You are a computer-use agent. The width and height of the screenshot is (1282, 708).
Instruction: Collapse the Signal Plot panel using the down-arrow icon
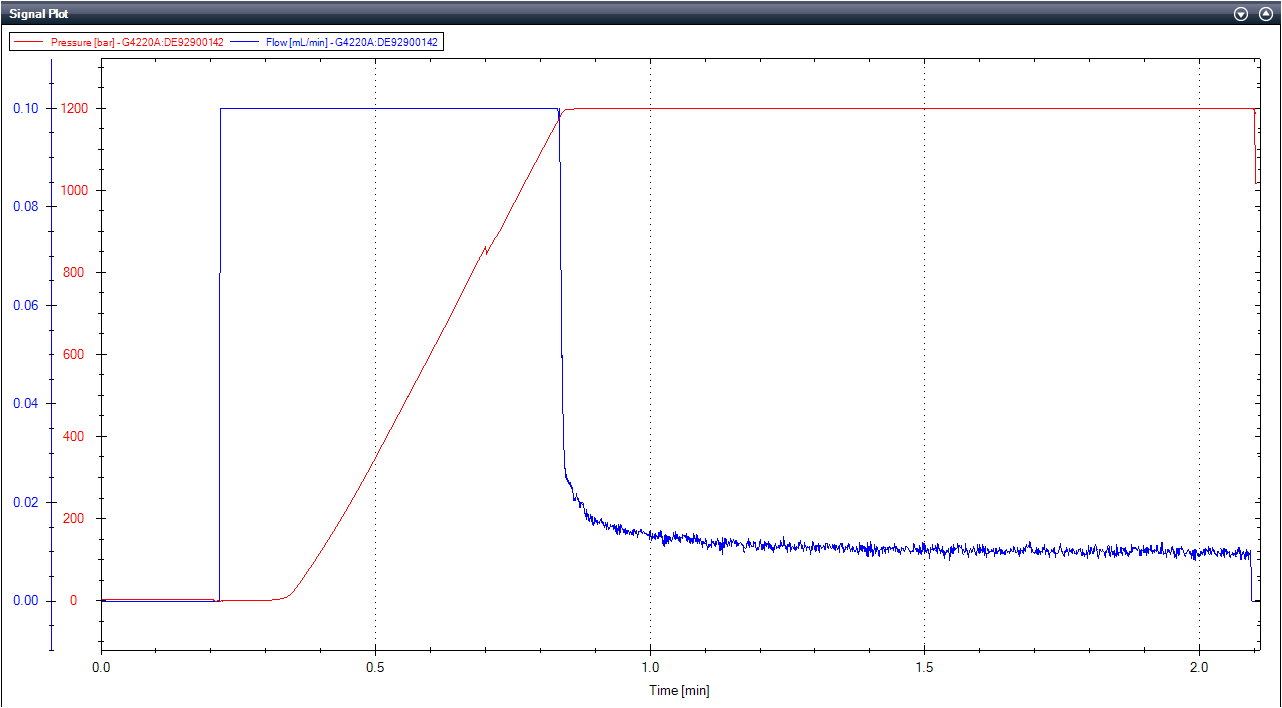1240,14
